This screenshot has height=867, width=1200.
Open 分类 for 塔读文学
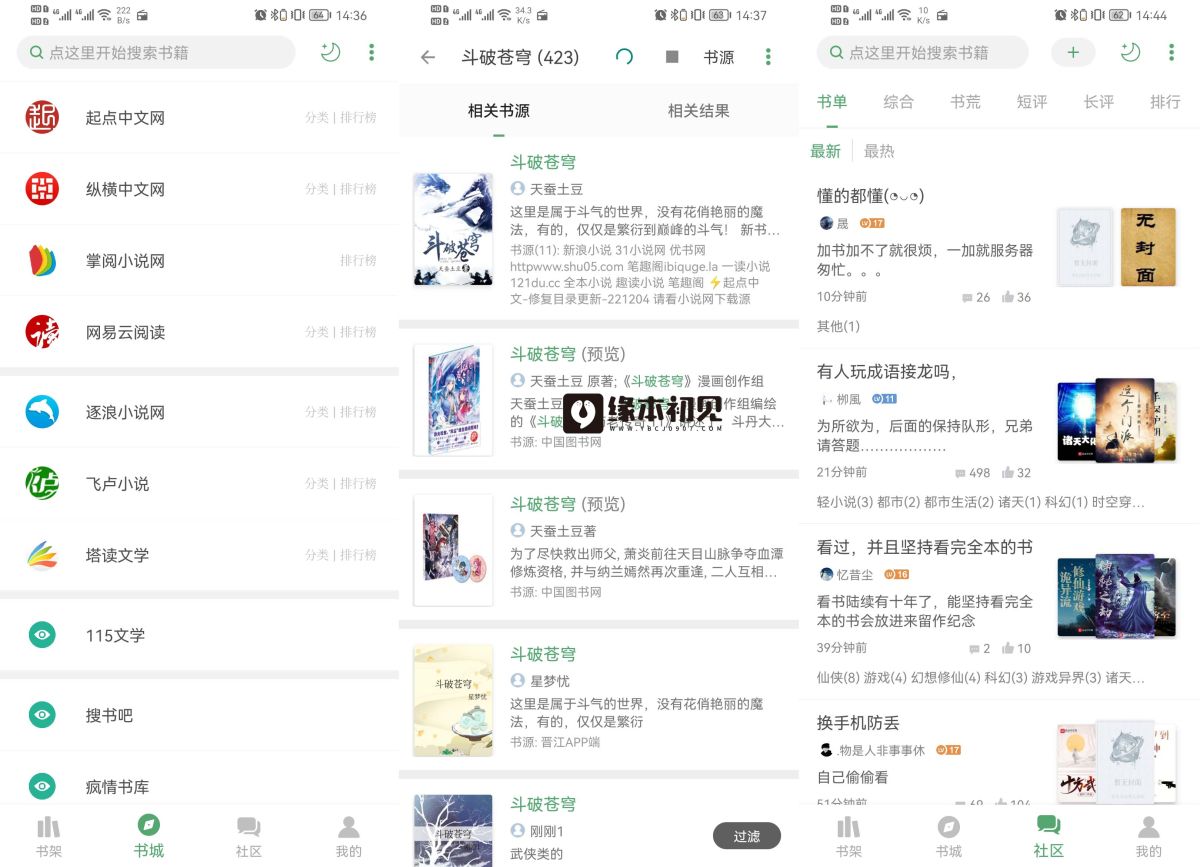pos(317,555)
